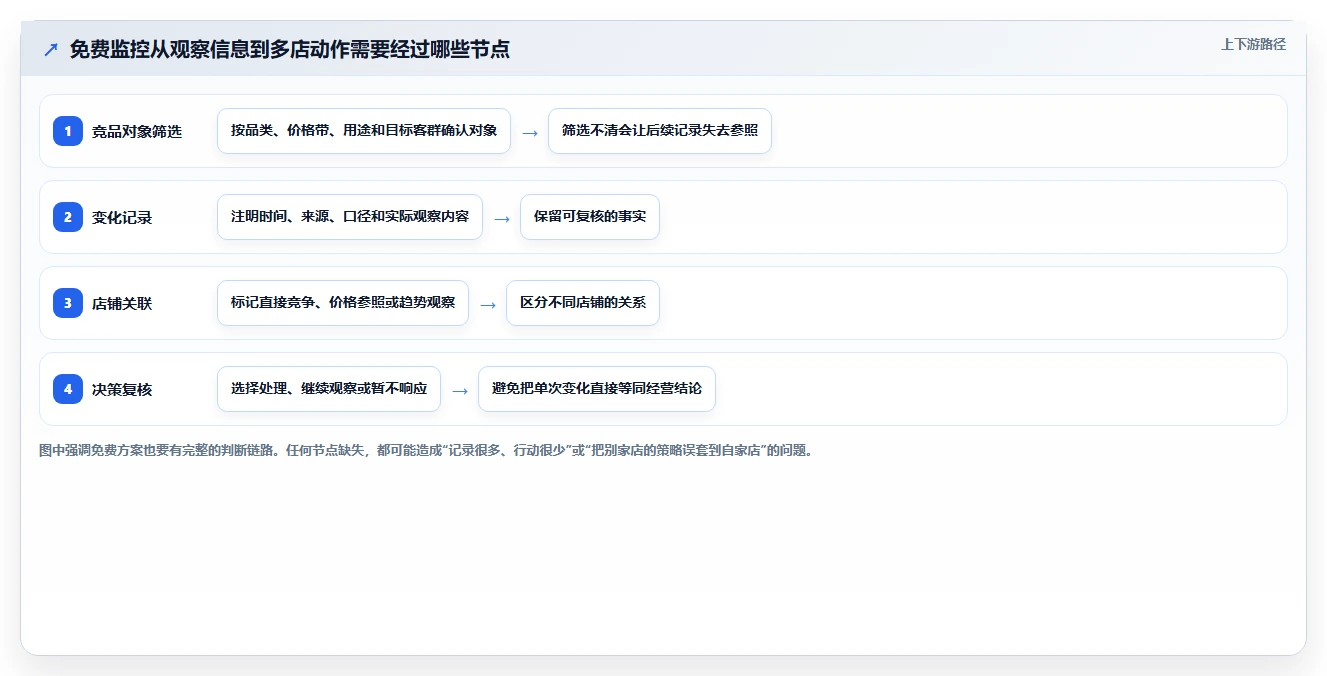The width and height of the screenshot is (1327, 676).
Task: Click the arrow in the 变化记录 row
Action: tap(502, 218)
